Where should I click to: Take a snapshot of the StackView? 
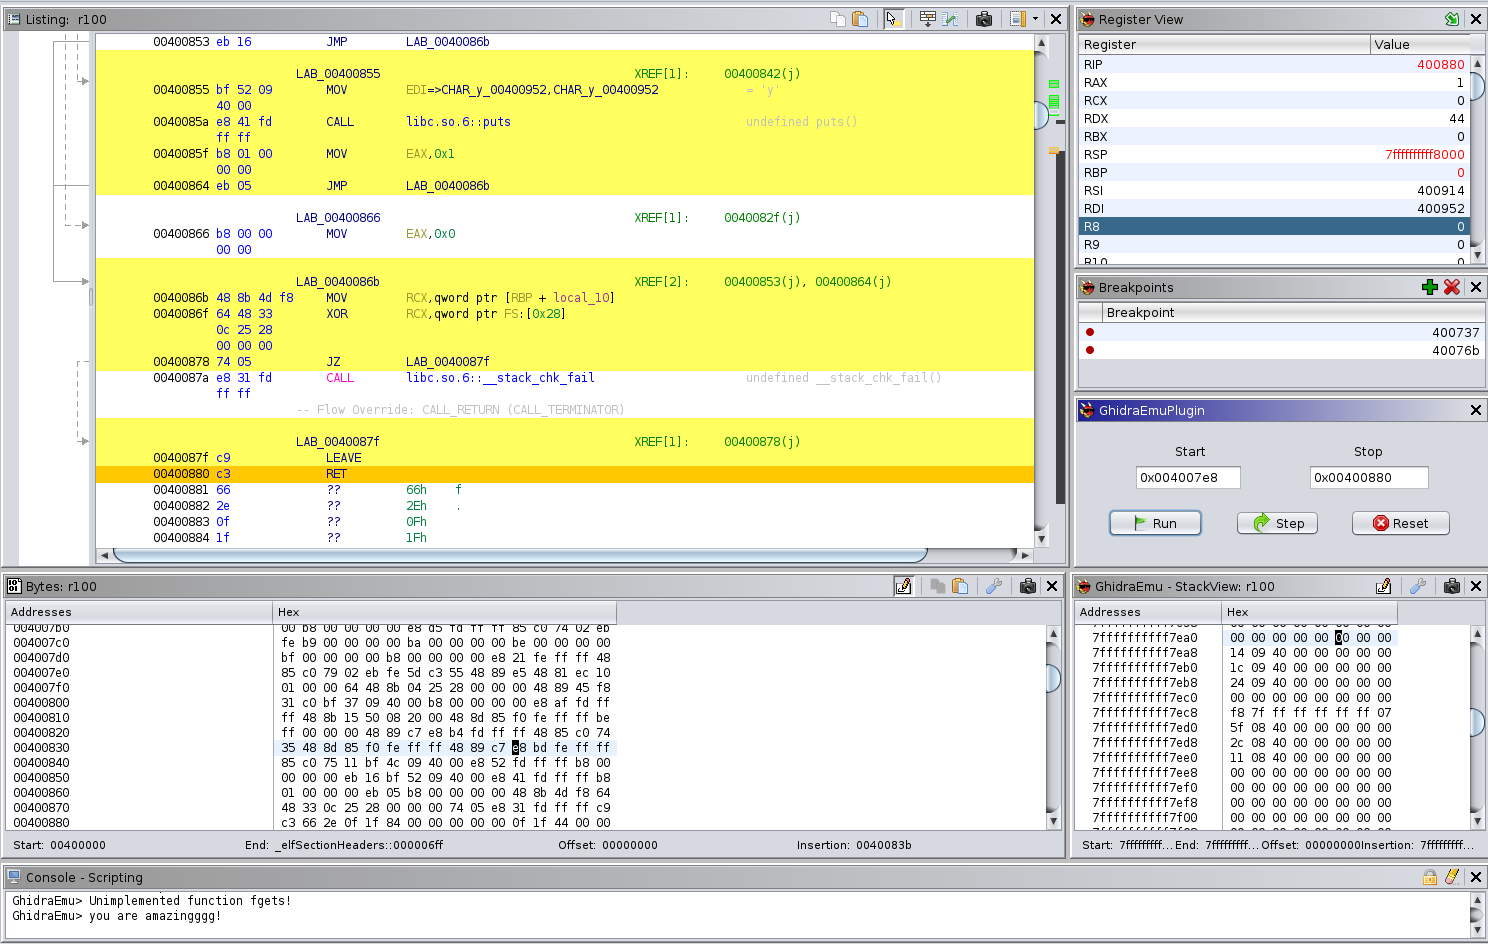tap(1452, 586)
